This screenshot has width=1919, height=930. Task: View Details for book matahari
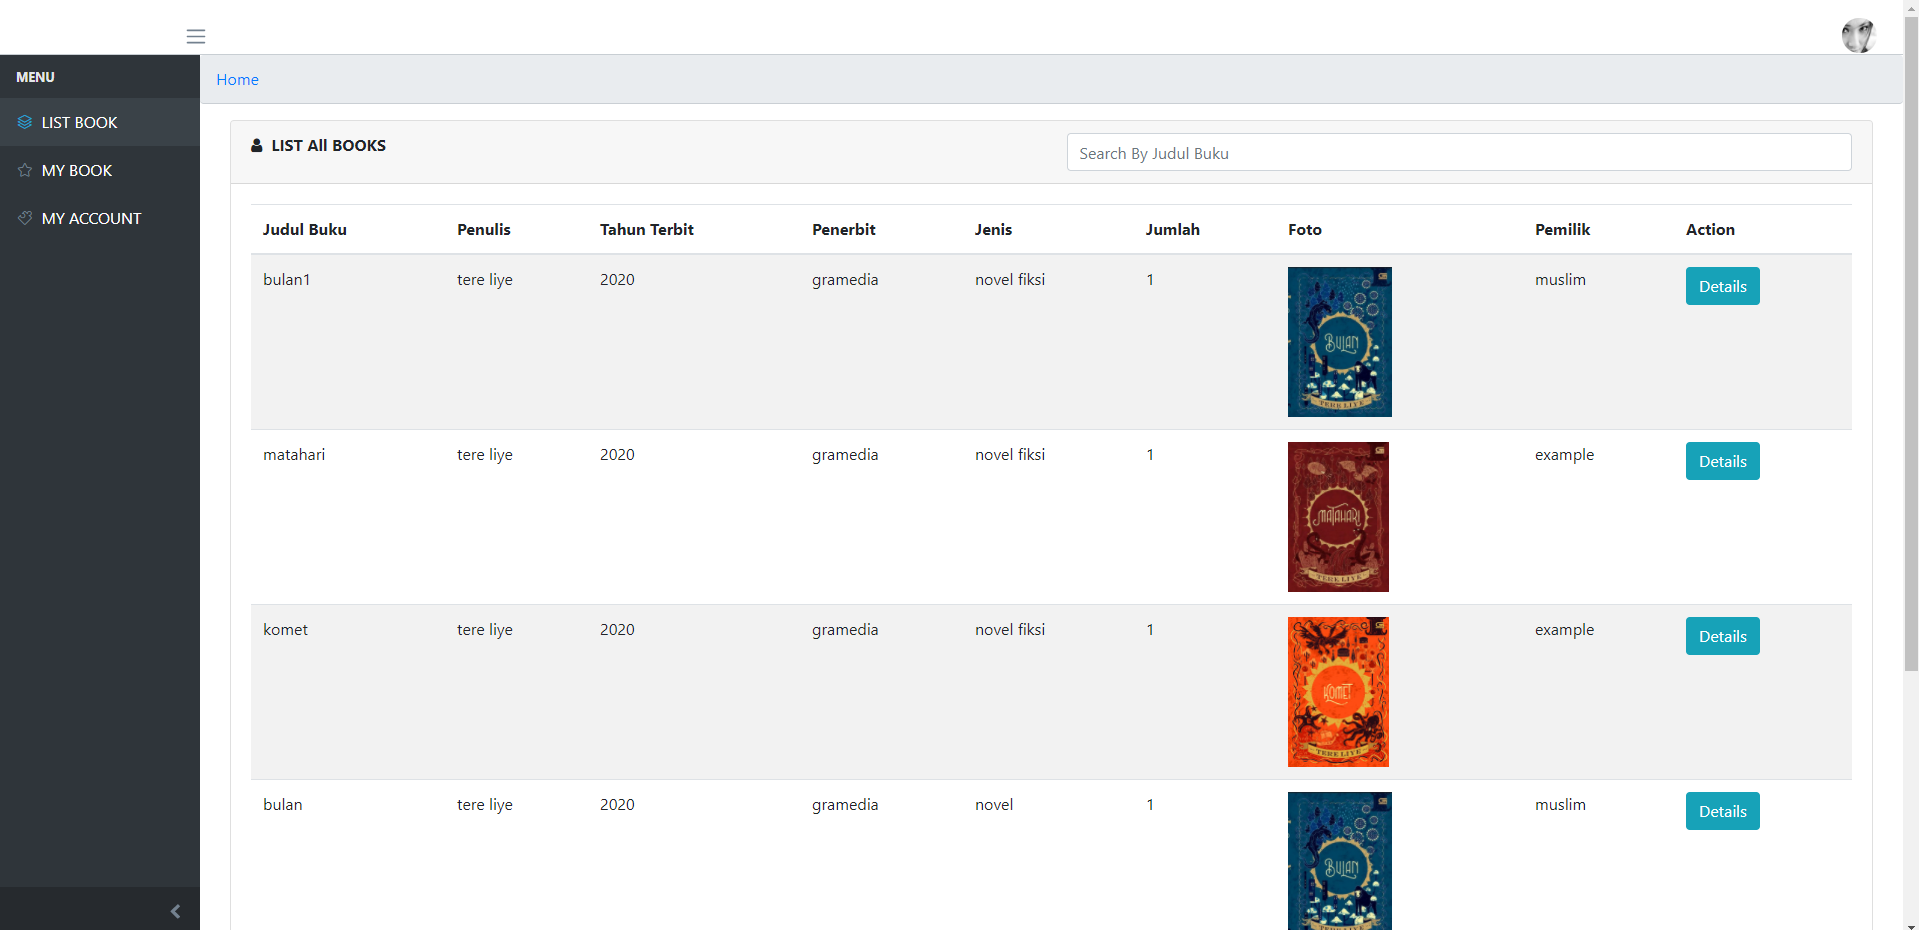1722,461
